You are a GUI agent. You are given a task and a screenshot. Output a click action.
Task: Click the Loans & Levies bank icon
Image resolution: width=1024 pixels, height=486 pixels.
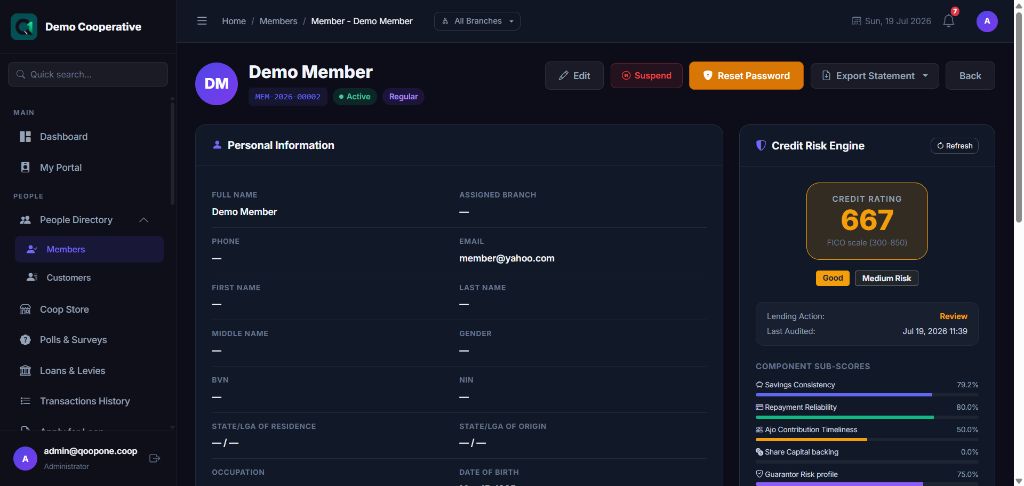click(x=25, y=370)
